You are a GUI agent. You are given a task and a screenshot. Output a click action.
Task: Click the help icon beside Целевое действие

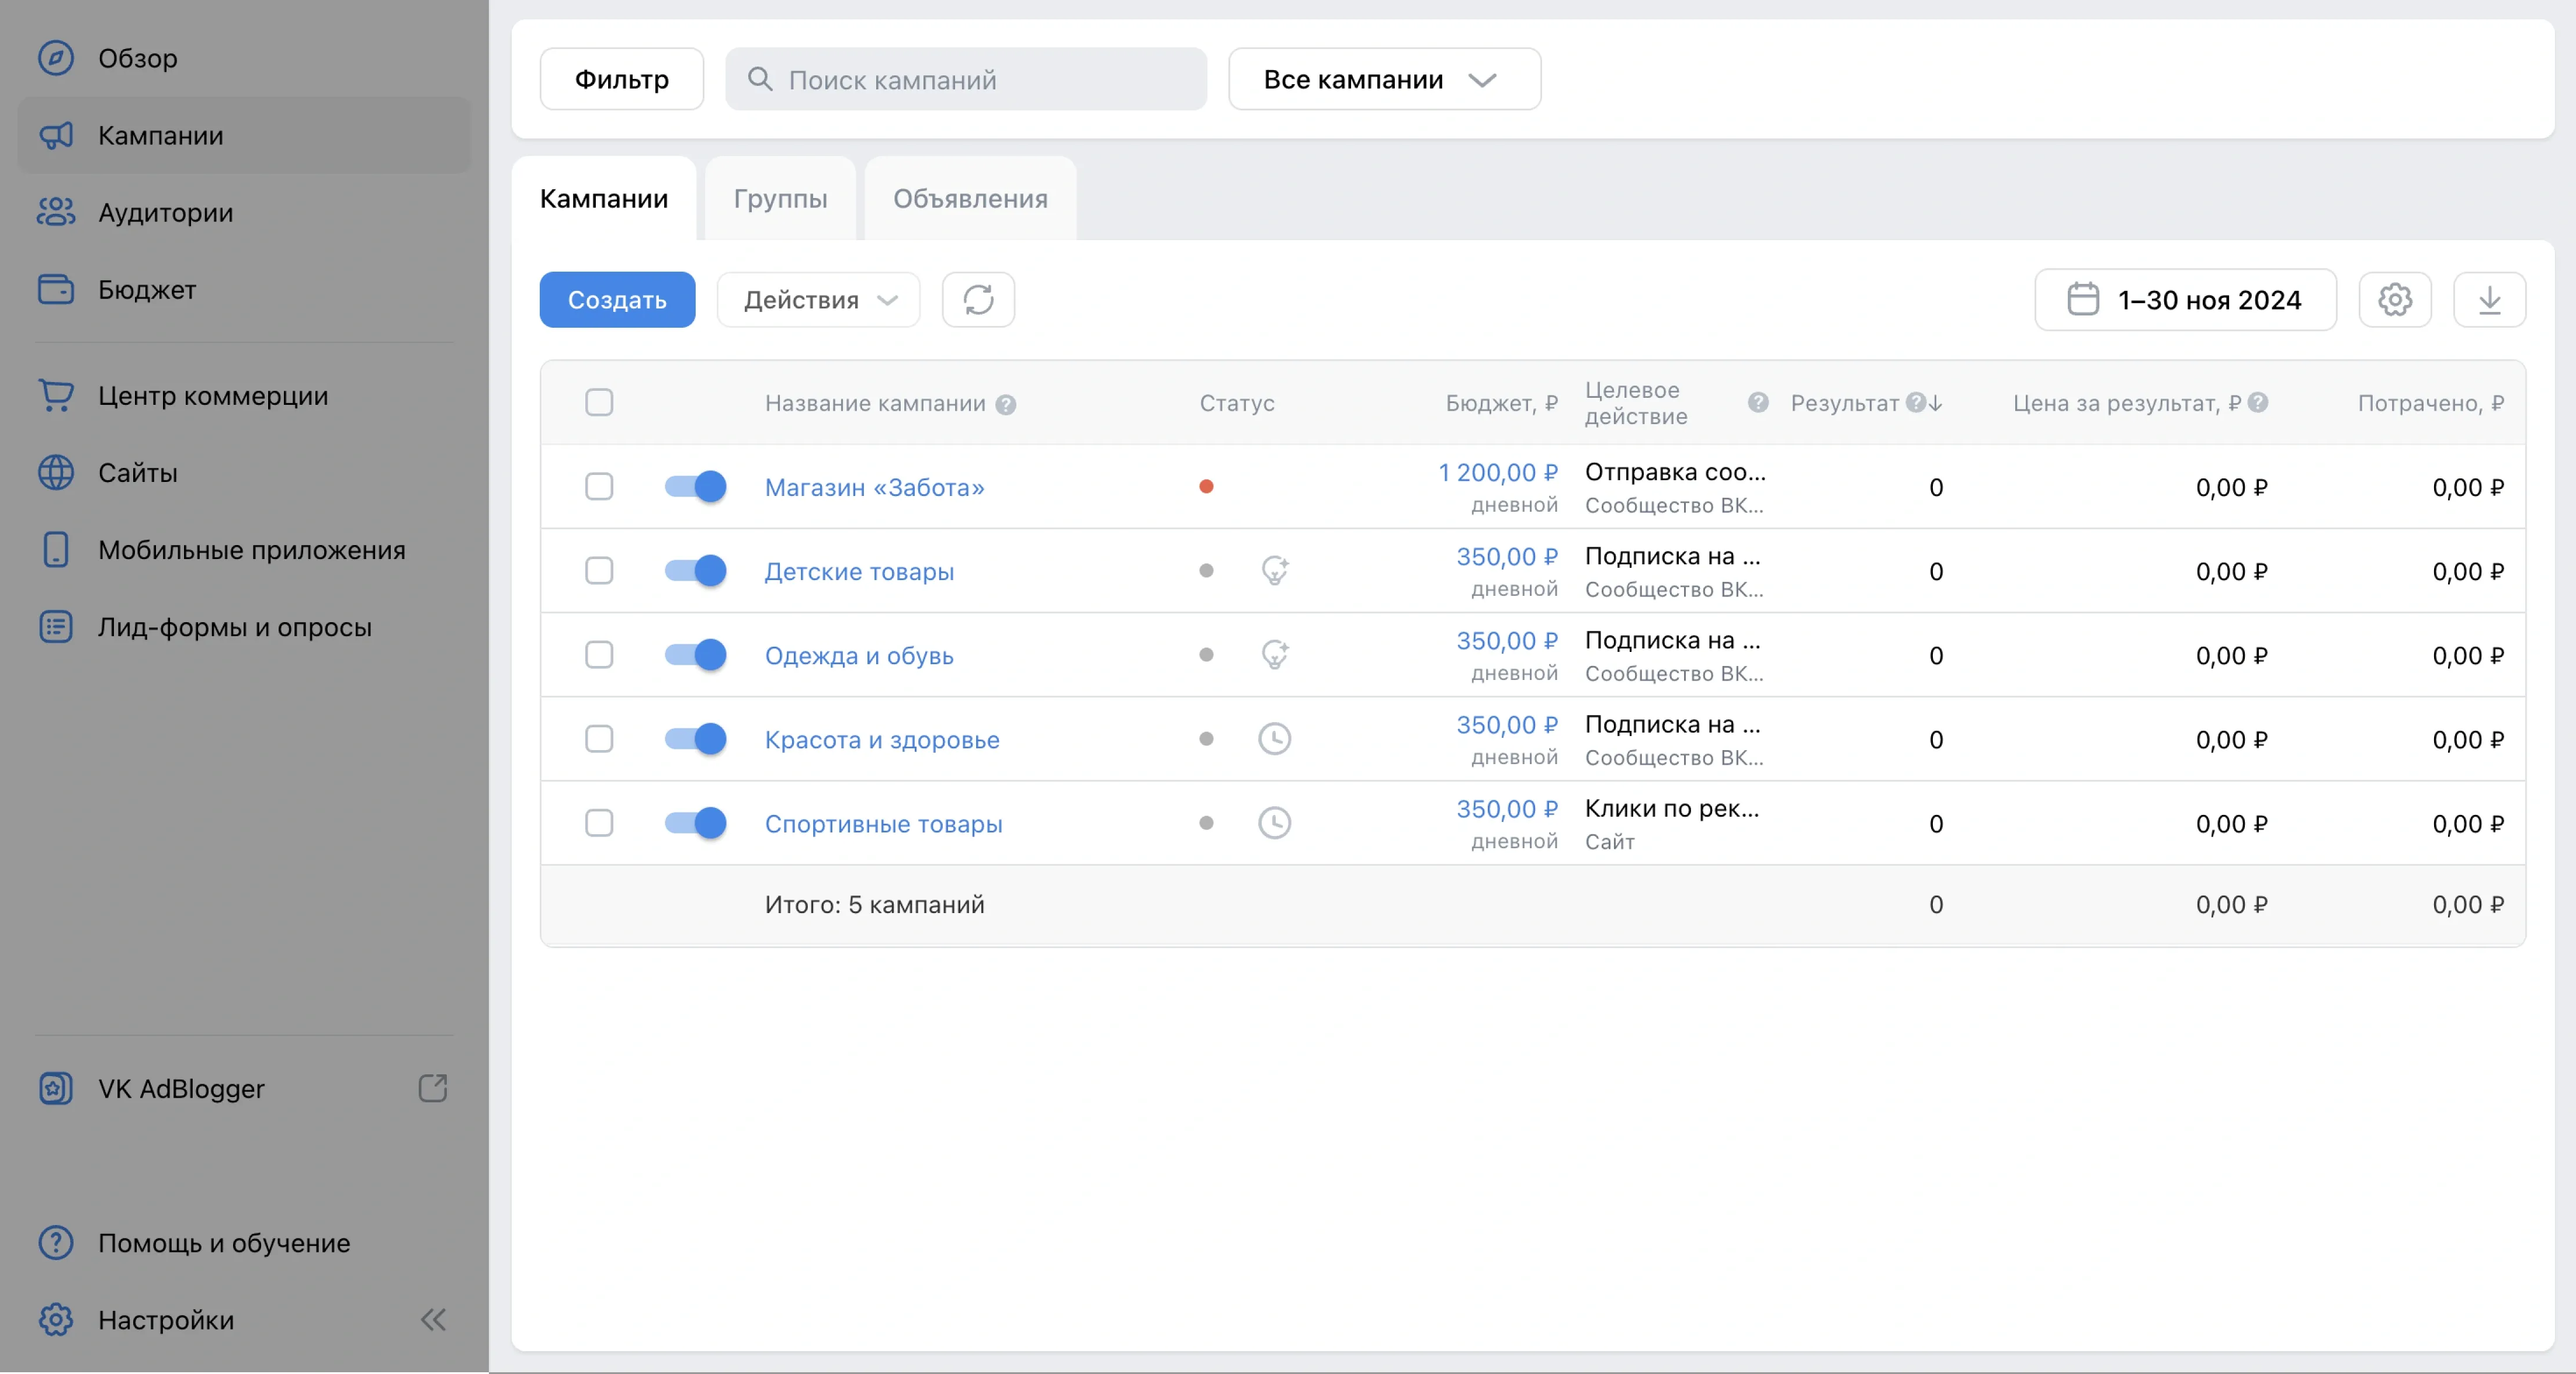click(x=1758, y=402)
